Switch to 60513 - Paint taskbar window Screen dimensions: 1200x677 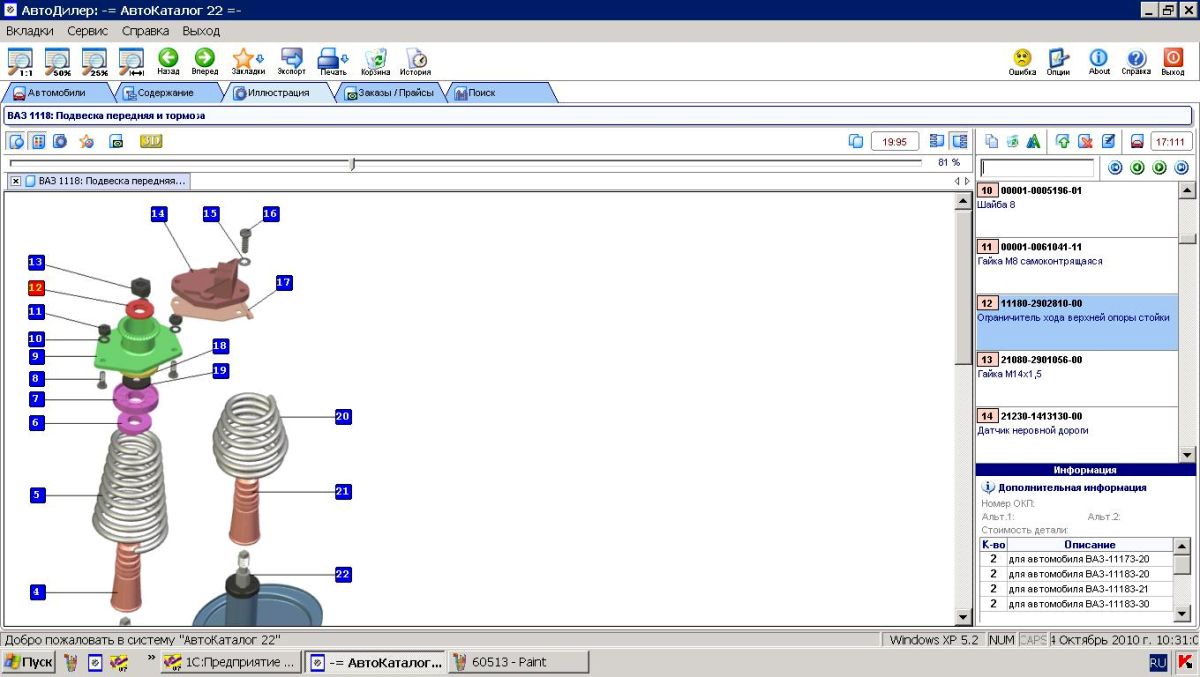pyautogui.click(x=518, y=662)
